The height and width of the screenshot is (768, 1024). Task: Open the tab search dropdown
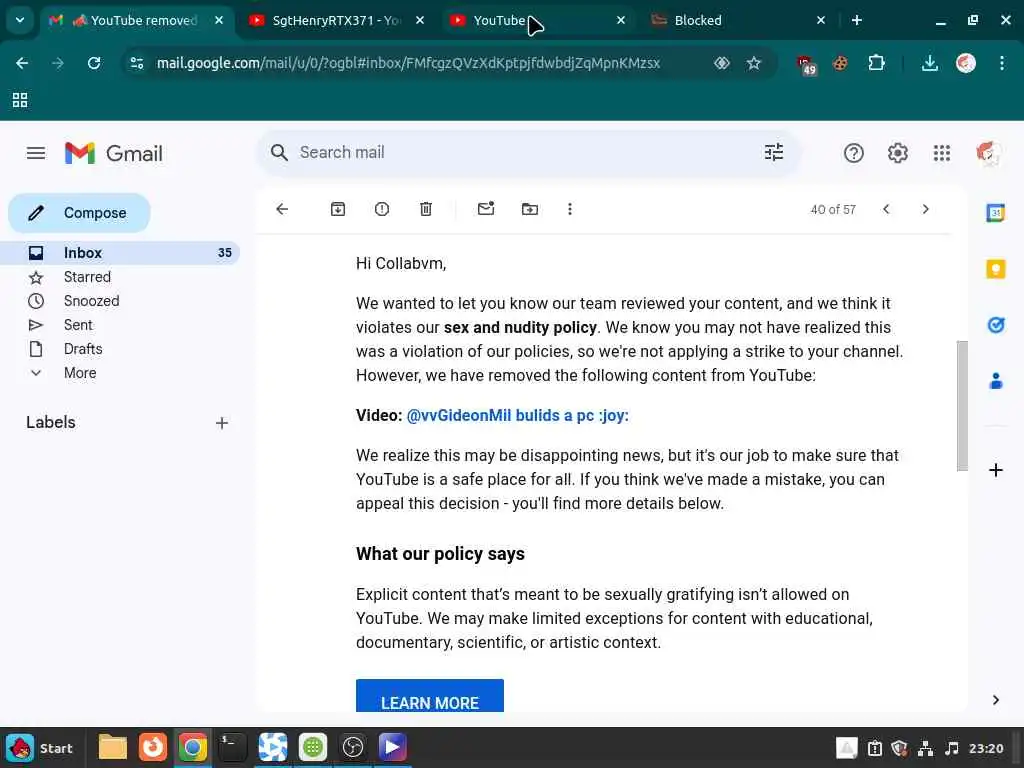[20, 20]
